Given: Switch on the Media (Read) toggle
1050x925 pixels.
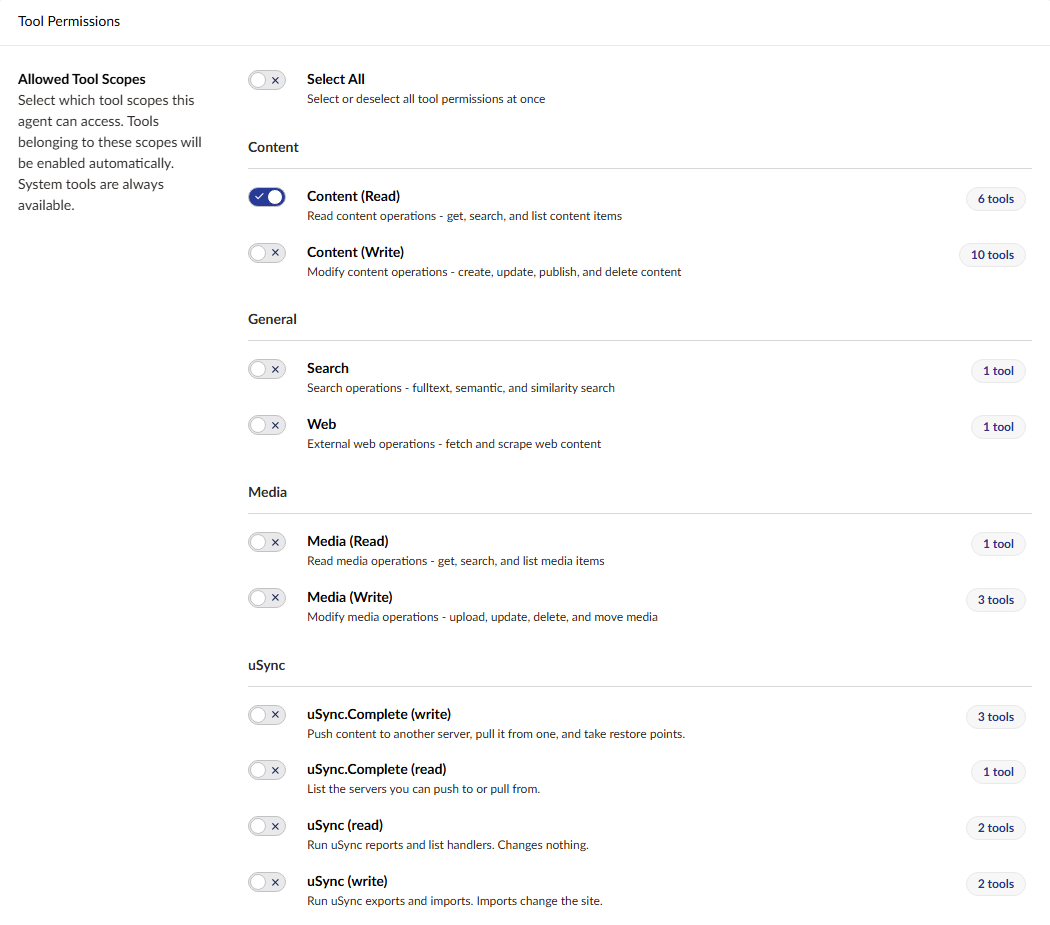Looking at the screenshot, I should point(267,542).
